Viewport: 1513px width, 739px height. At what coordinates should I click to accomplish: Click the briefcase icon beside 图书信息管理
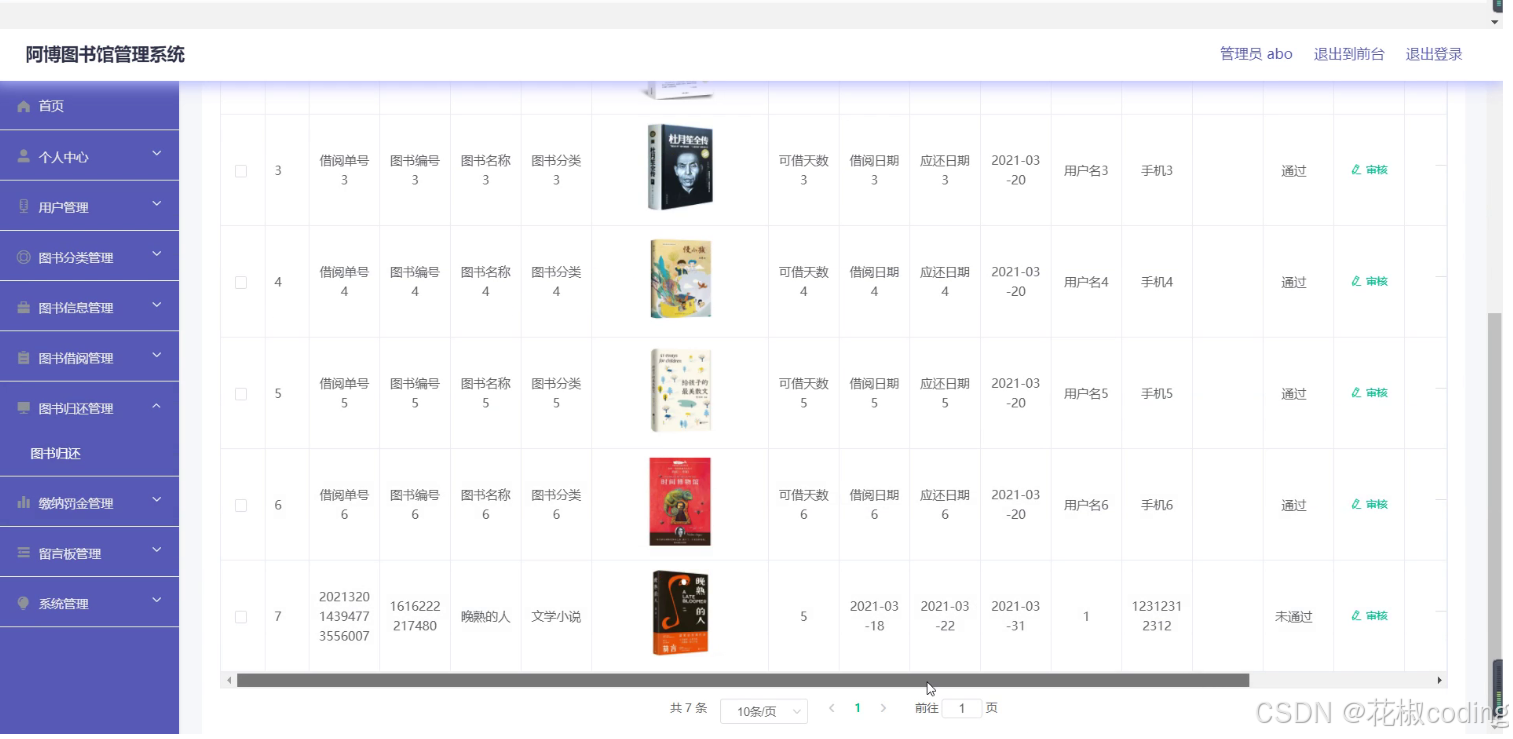[24, 308]
